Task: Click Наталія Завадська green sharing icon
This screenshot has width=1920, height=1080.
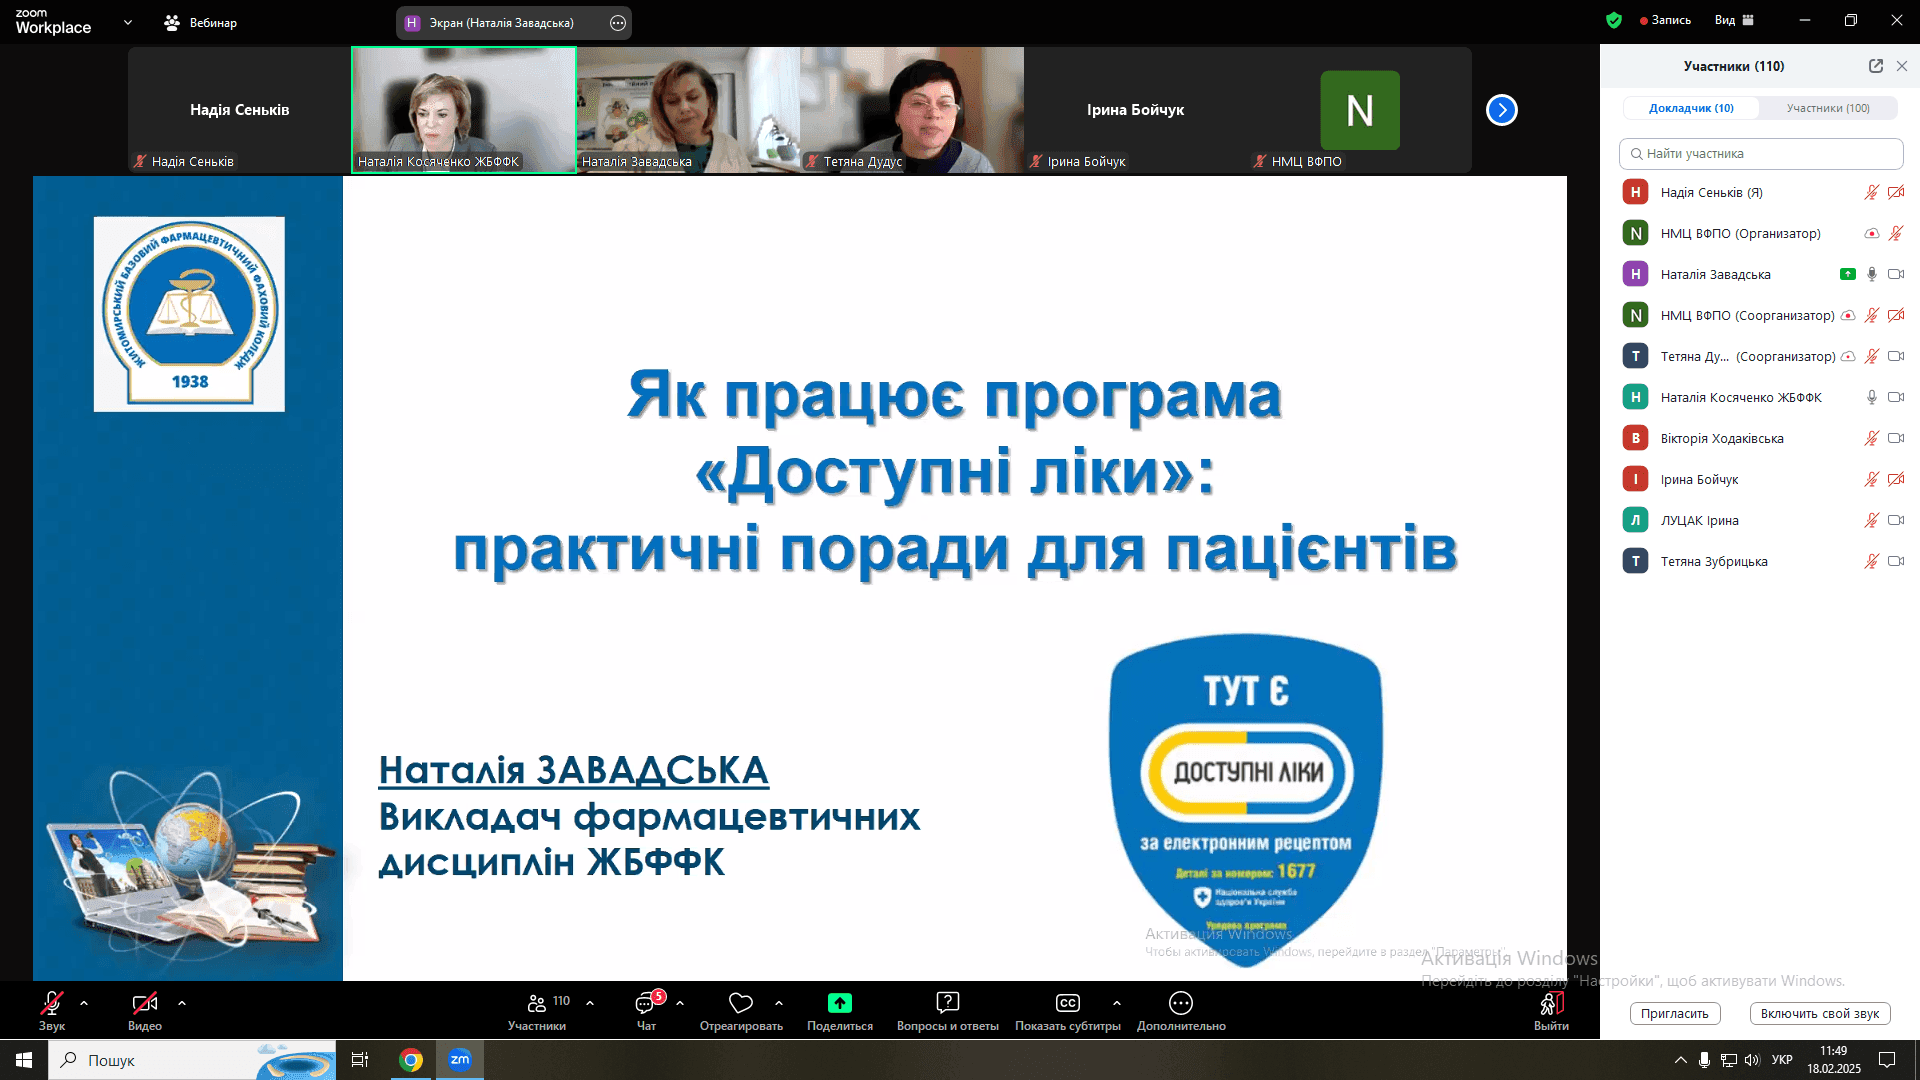Action: click(x=1848, y=274)
